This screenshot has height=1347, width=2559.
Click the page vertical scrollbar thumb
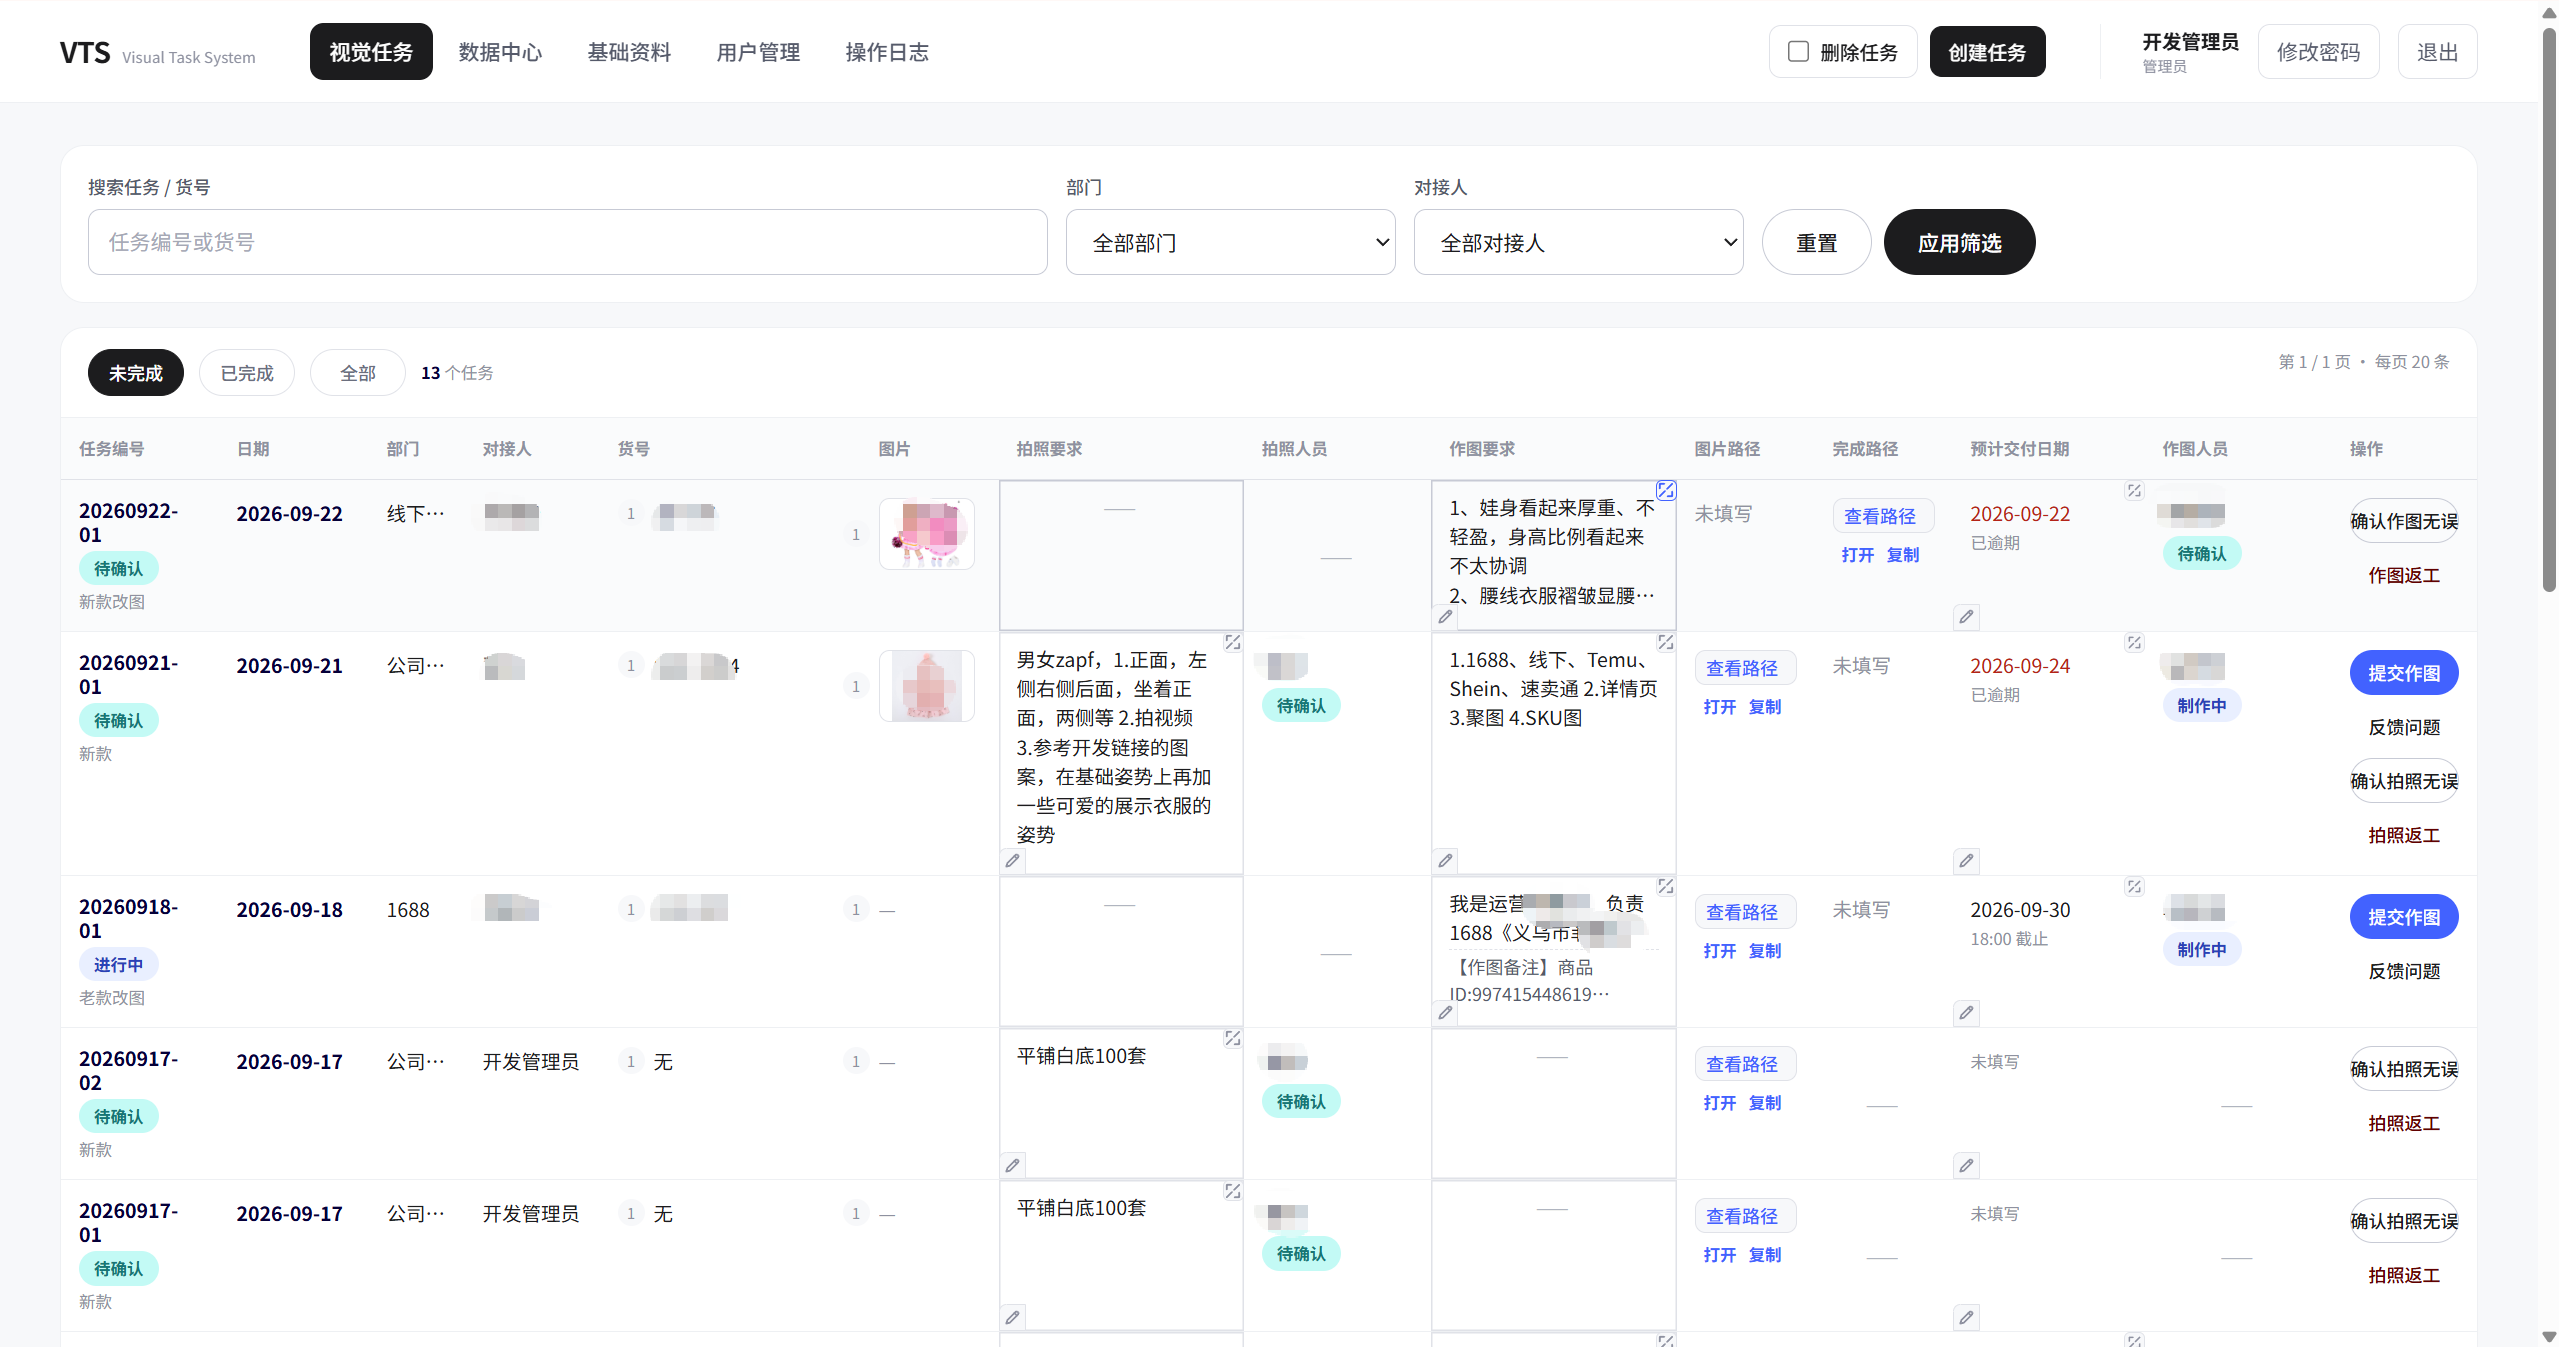[x=2549, y=310]
